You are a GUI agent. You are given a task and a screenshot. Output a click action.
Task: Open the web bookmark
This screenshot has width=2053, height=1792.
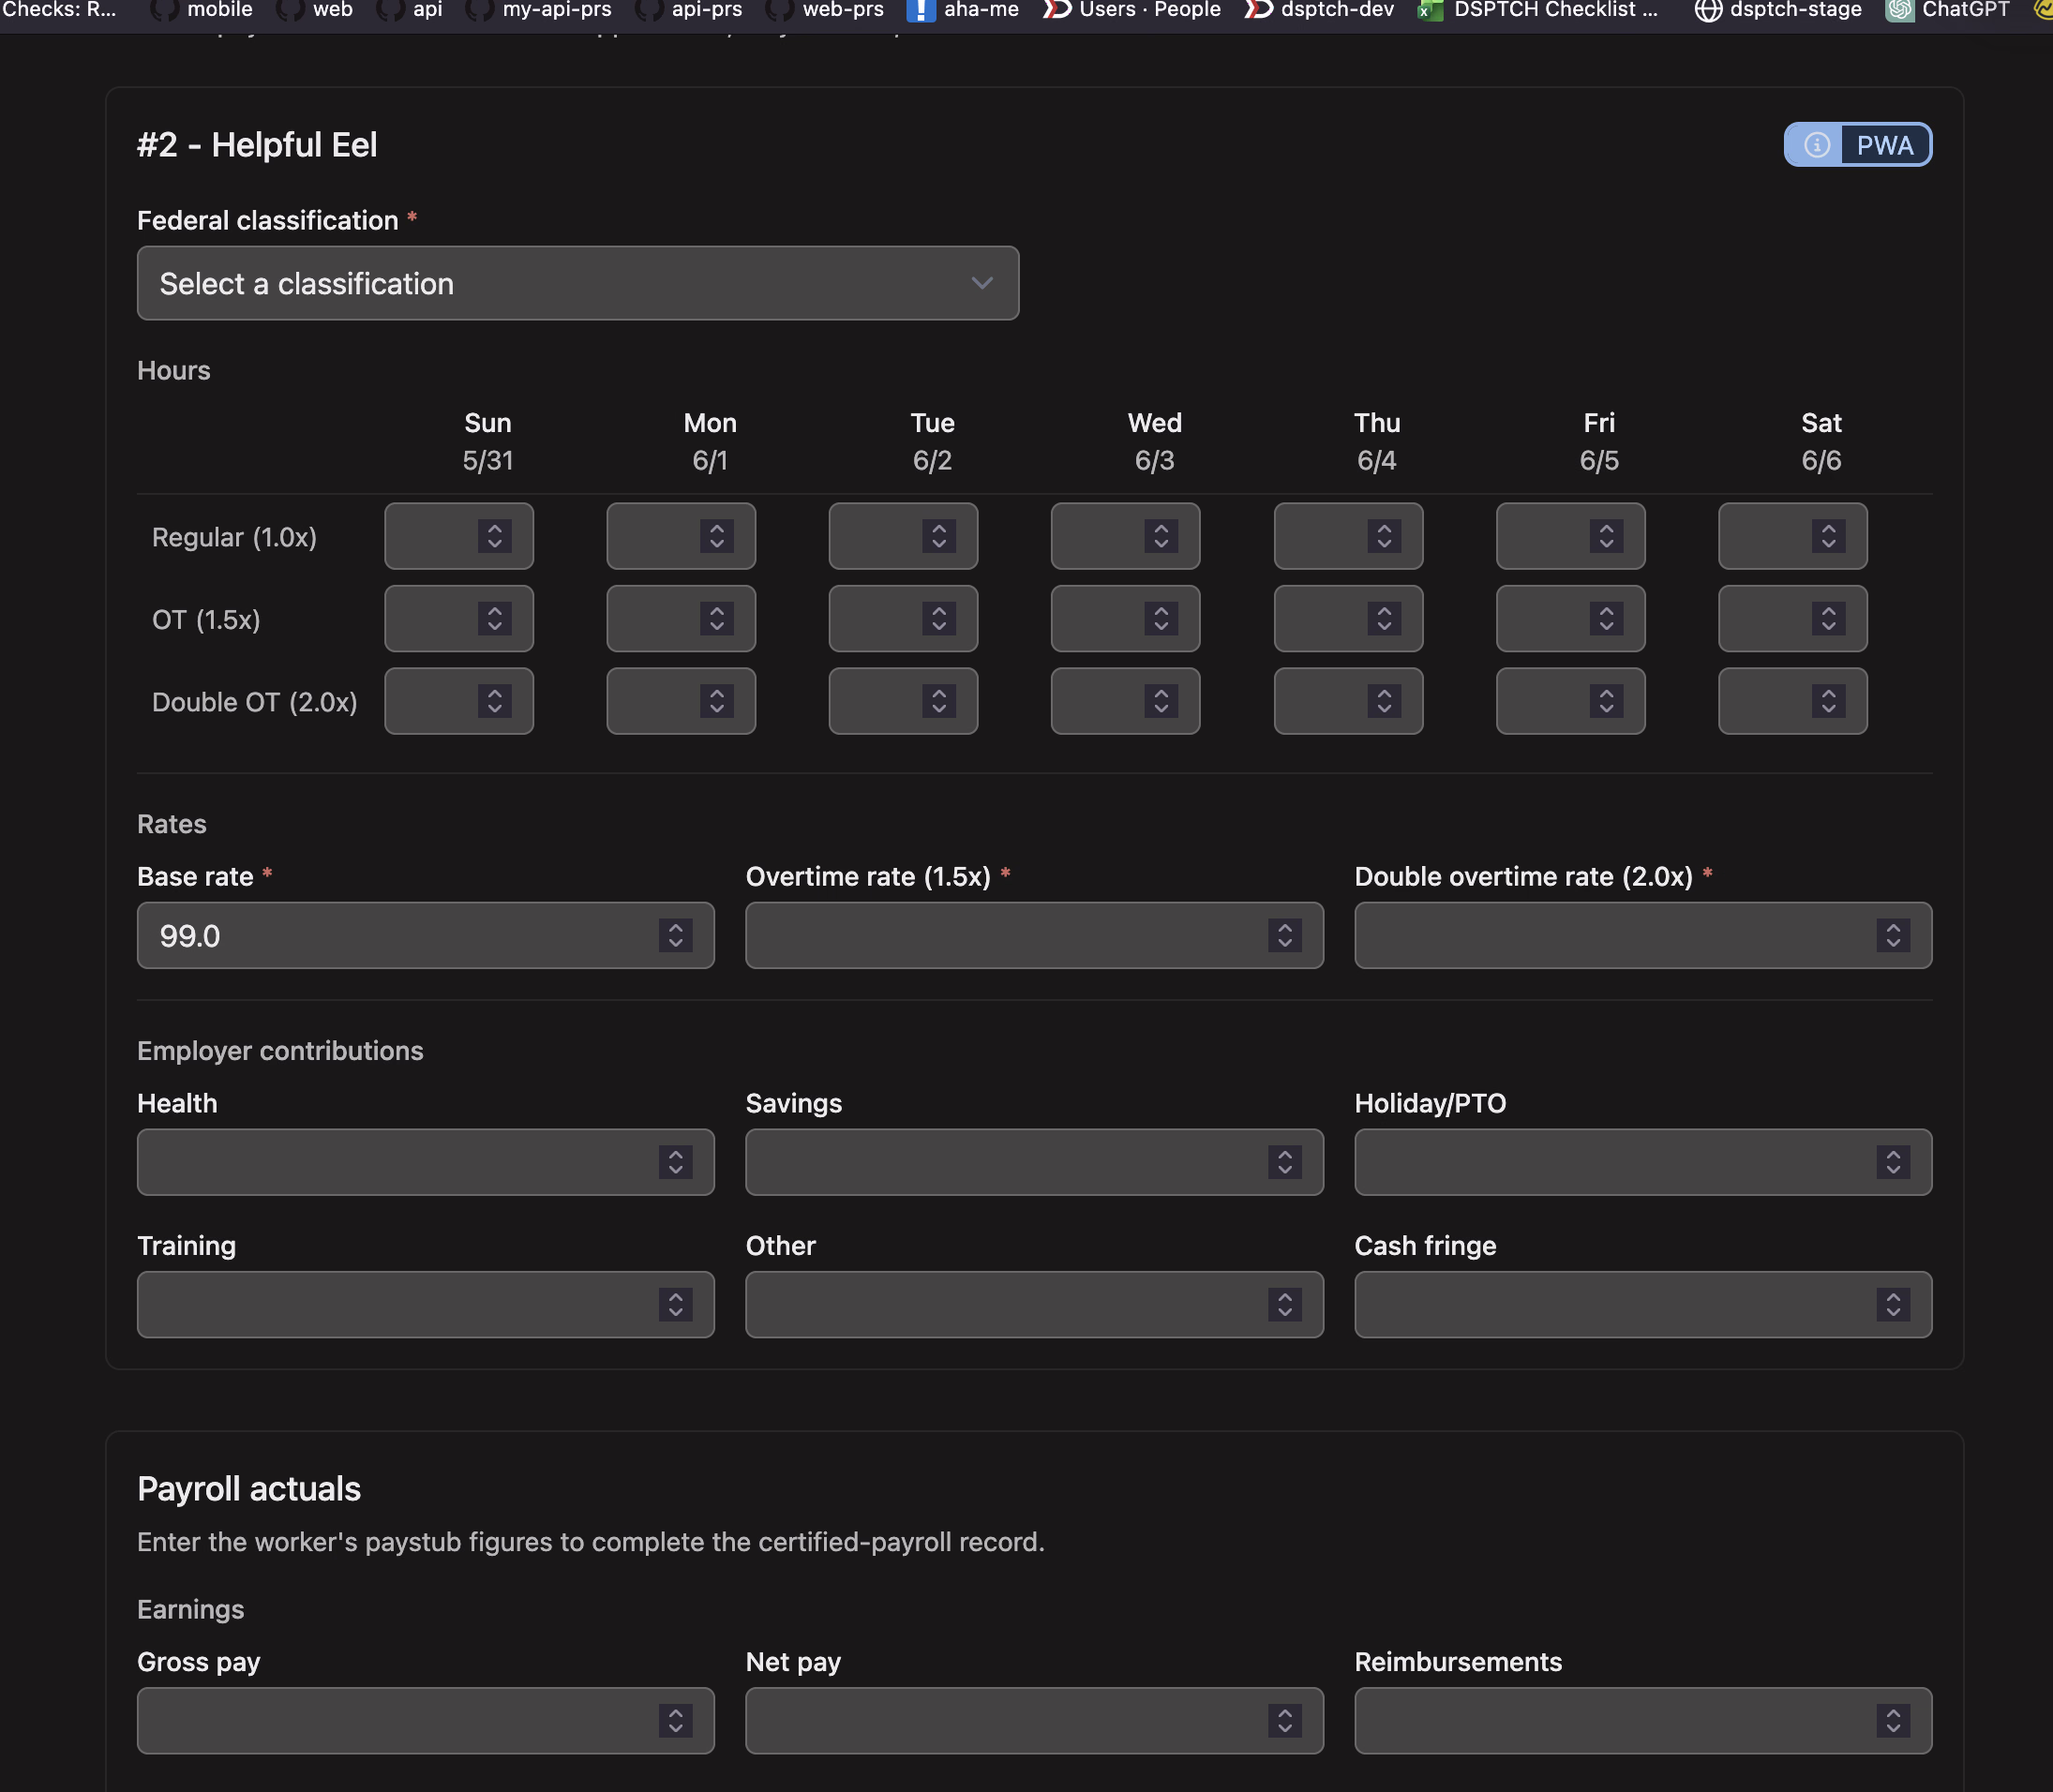point(315,10)
